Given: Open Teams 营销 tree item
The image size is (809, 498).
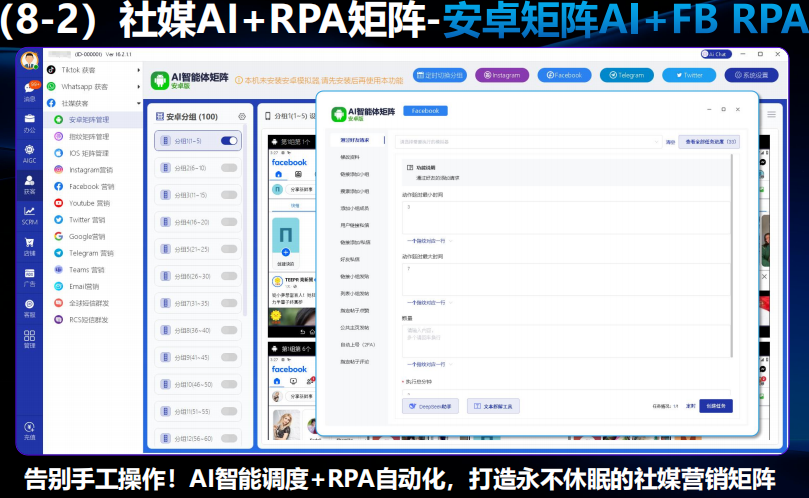Looking at the screenshot, I should click(x=86, y=270).
